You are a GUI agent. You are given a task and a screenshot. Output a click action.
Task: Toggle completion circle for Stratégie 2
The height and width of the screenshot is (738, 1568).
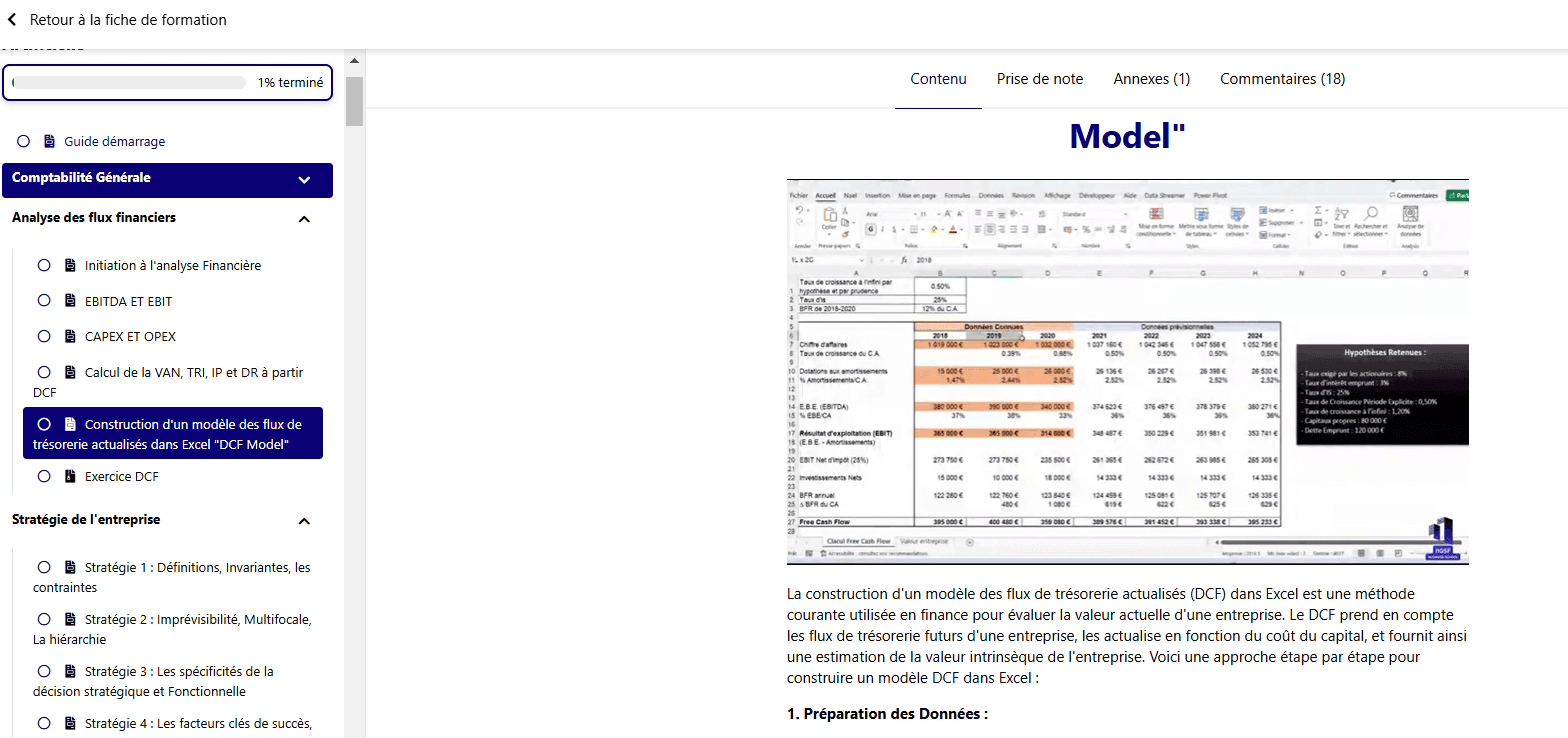pyautogui.click(x=44, y=620)
